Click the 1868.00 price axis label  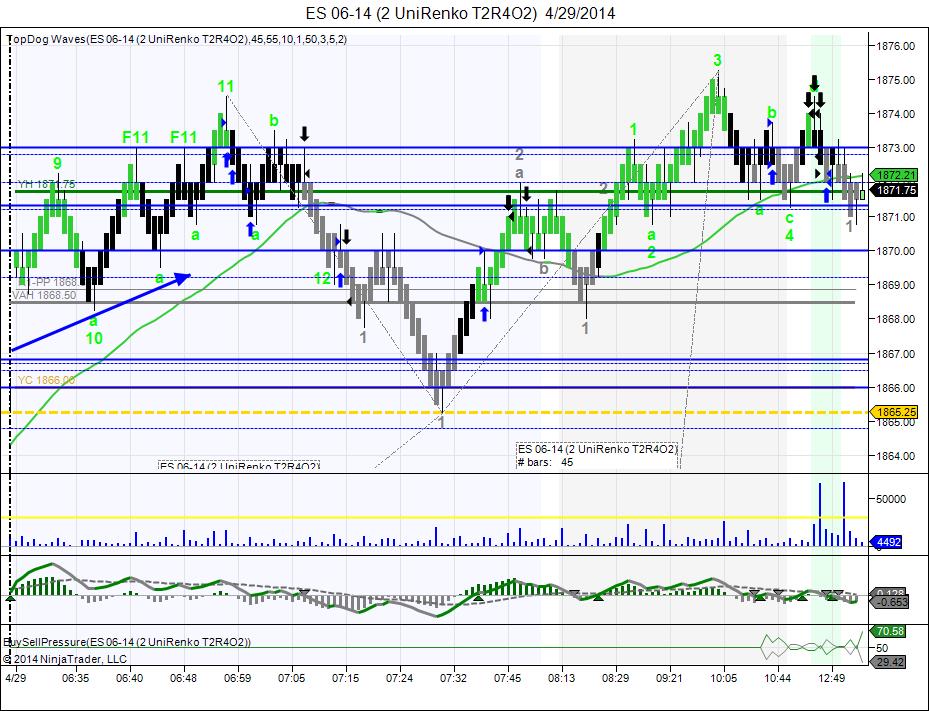(895, 319)
